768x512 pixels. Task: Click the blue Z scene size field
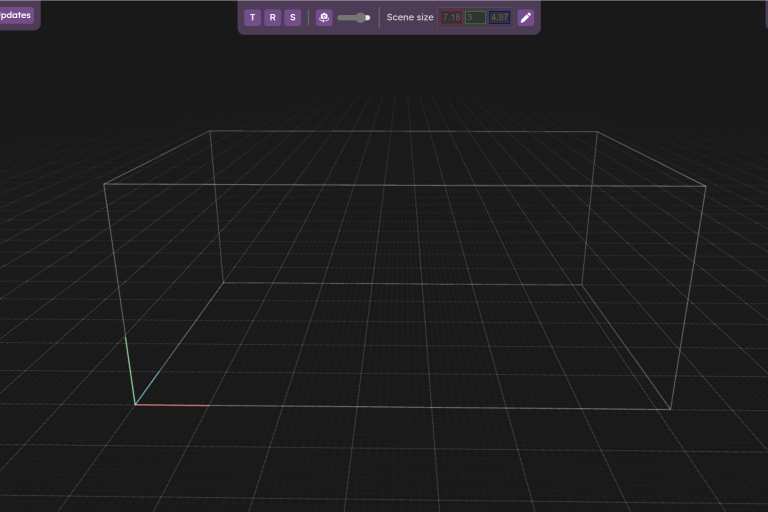[499, 18]
